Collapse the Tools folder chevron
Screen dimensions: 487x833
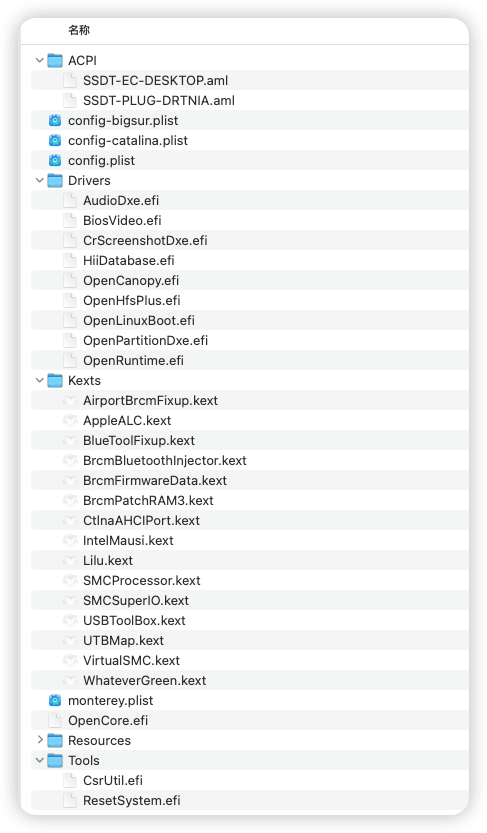click(x=39, y=760)
